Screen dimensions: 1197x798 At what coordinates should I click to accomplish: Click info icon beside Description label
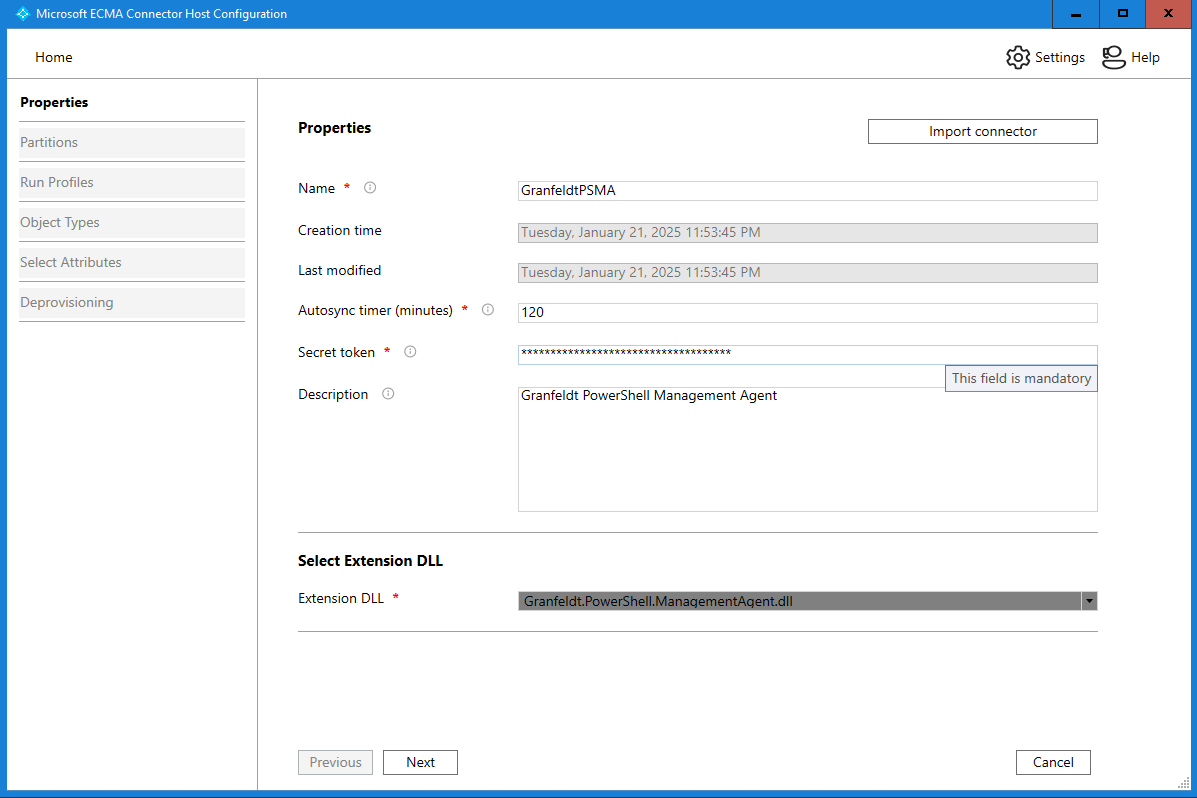(388, 394)
